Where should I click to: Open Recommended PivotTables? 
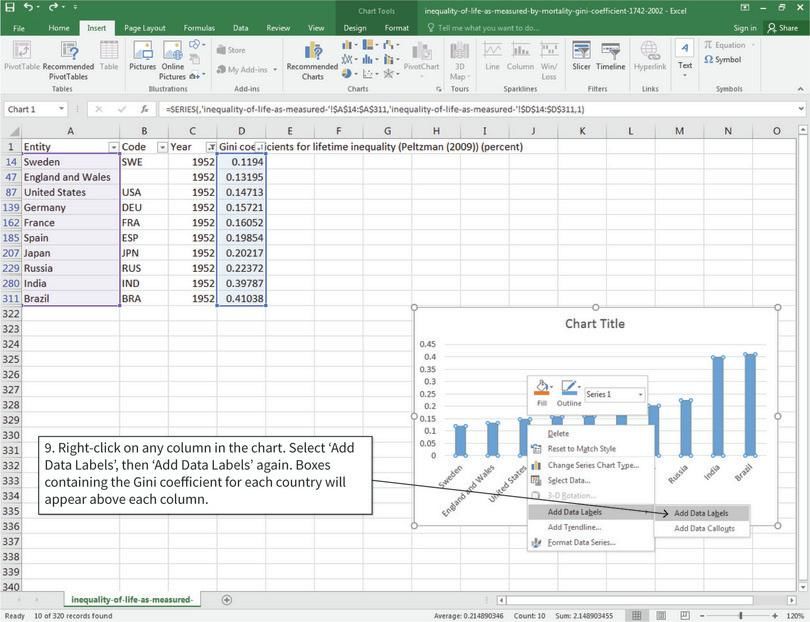point(68,61)
